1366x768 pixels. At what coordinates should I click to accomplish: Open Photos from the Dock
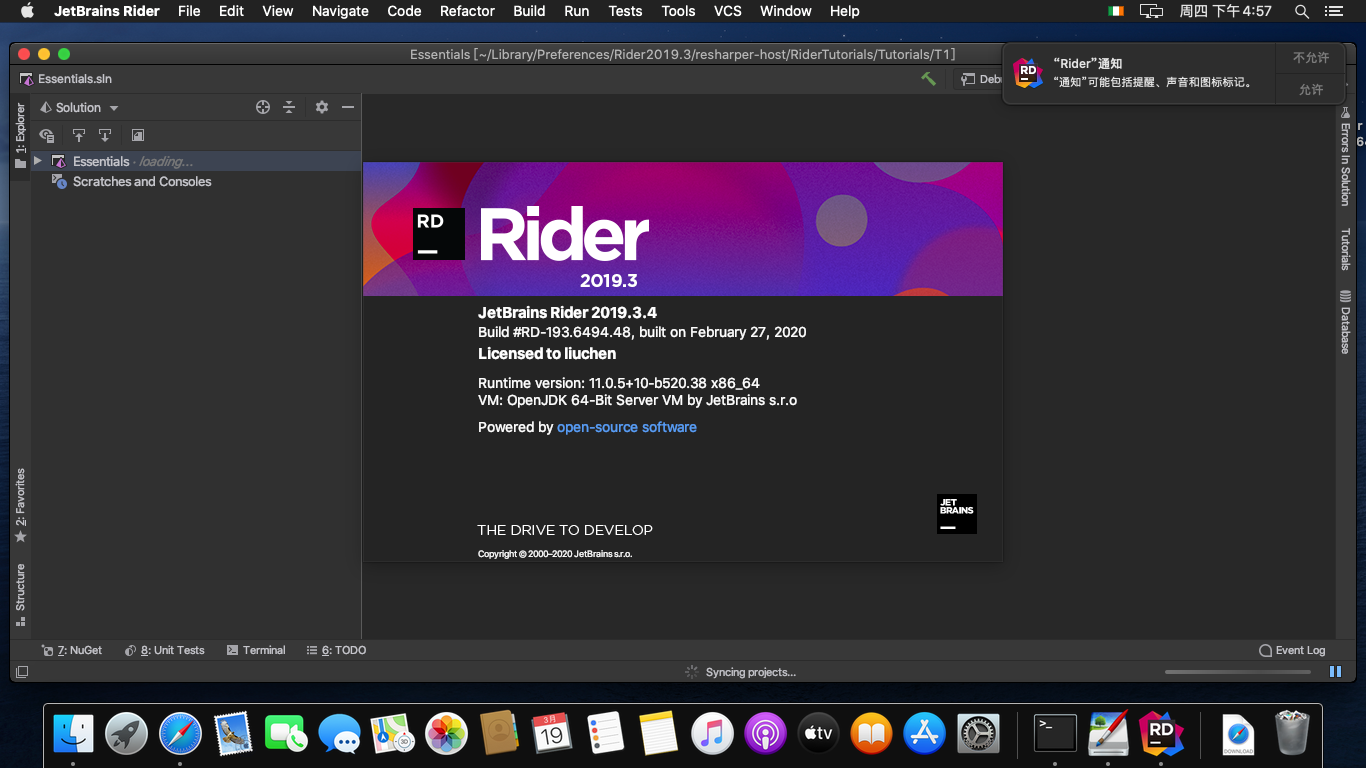pos(446,734)
